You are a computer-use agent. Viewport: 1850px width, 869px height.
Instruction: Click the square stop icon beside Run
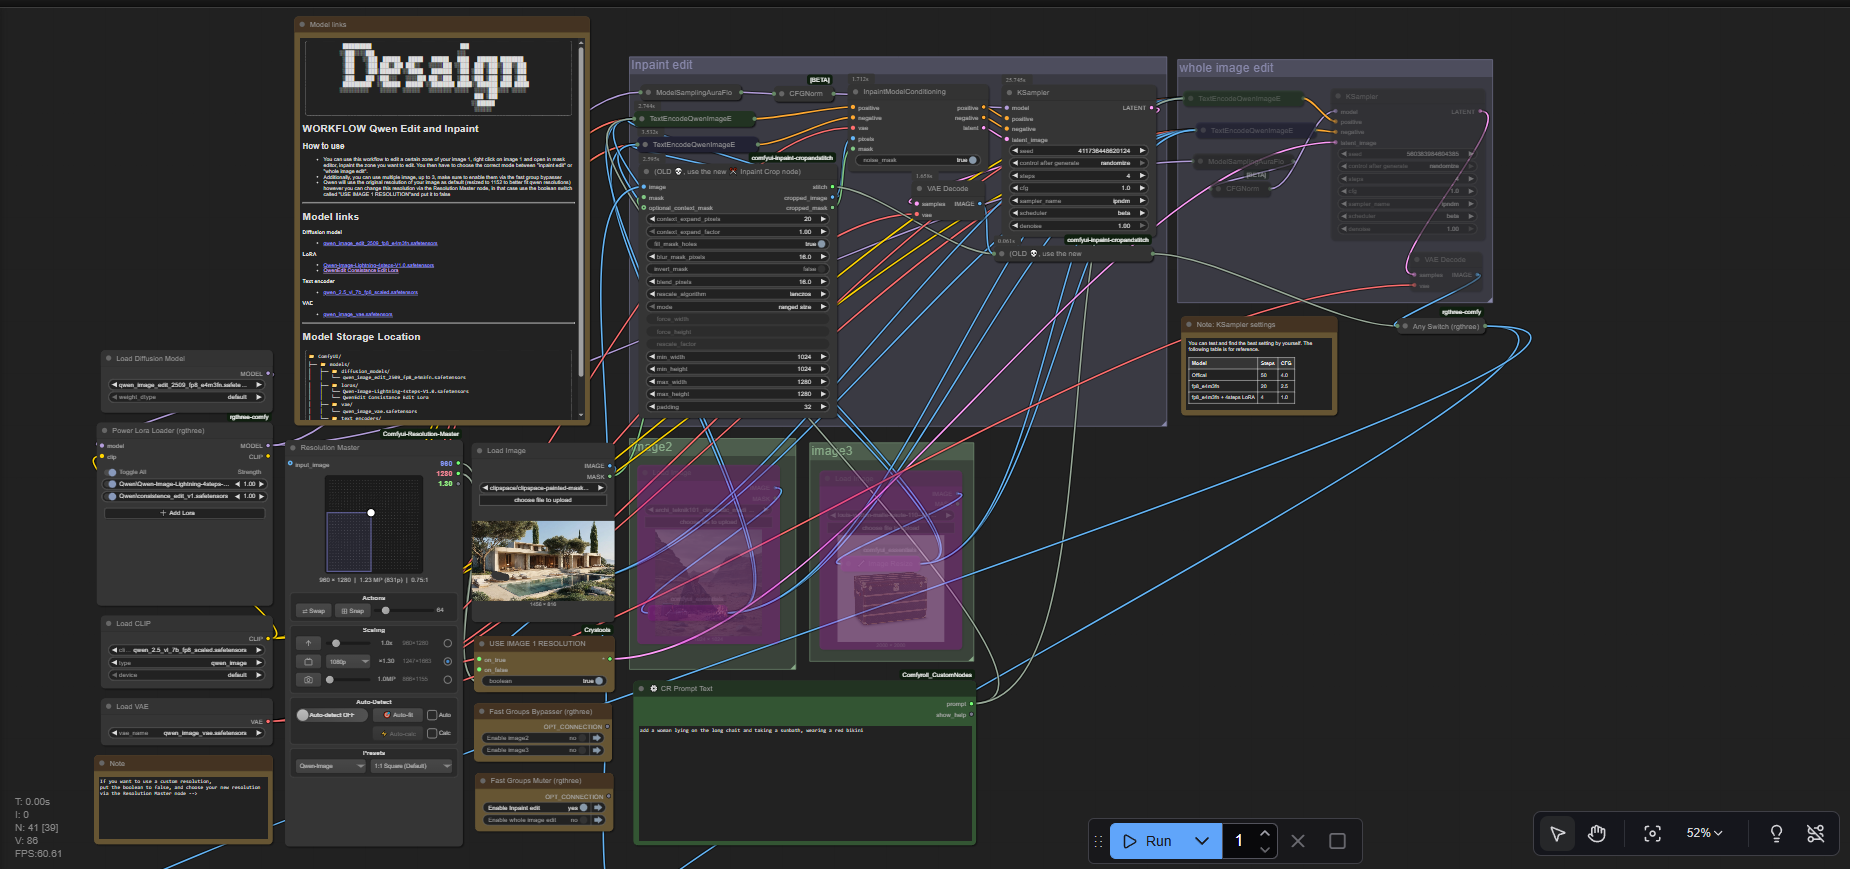pyautogui.click(x=1337, y=841)
